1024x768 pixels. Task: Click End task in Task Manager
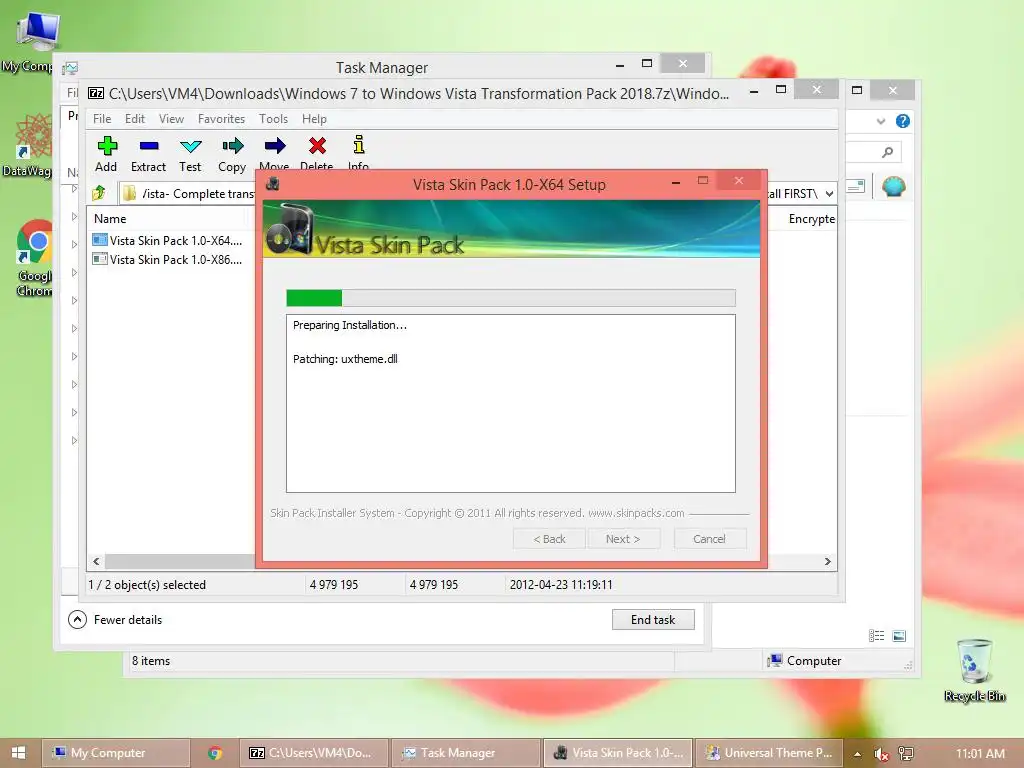tap(653, 620)
